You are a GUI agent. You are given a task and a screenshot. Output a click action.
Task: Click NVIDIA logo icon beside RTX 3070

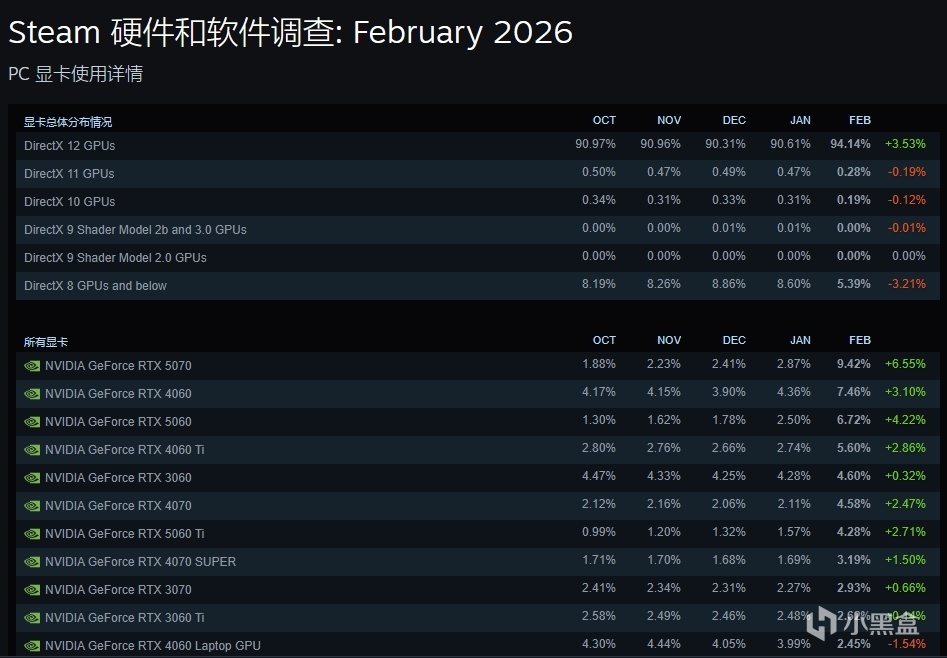[x=32, y=590]
